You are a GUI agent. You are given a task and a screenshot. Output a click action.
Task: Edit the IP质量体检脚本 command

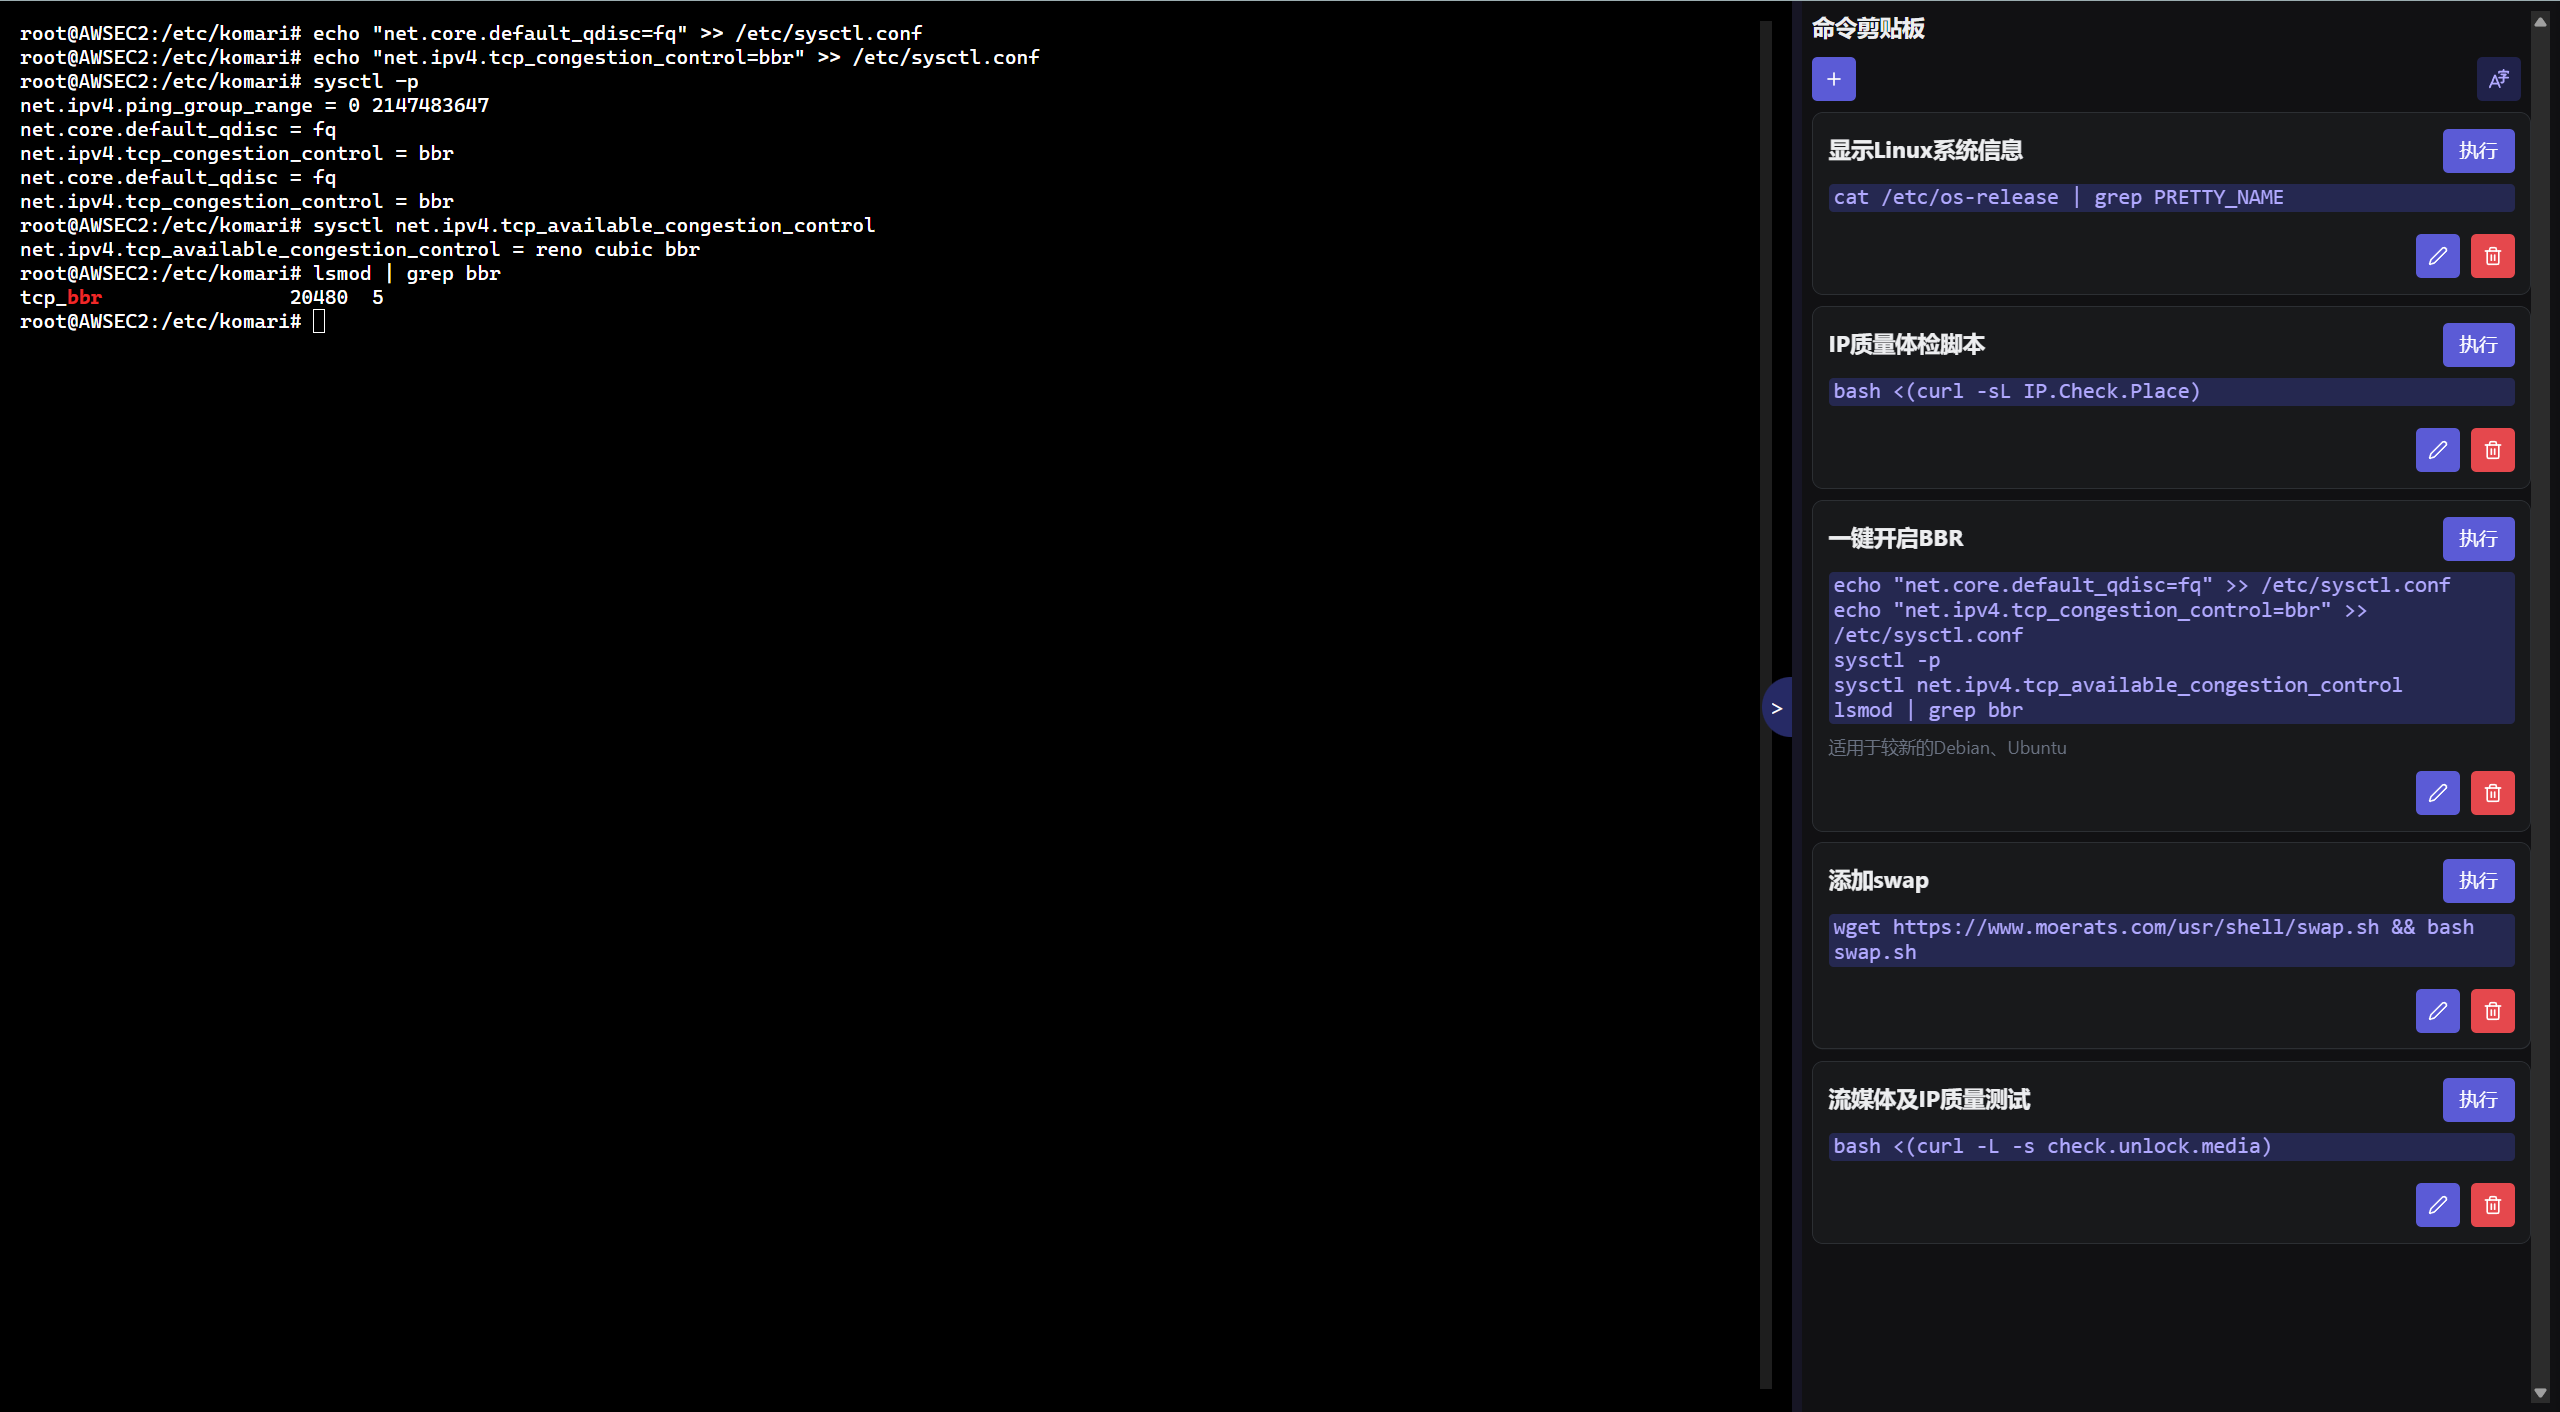[x=2437, y=450]
